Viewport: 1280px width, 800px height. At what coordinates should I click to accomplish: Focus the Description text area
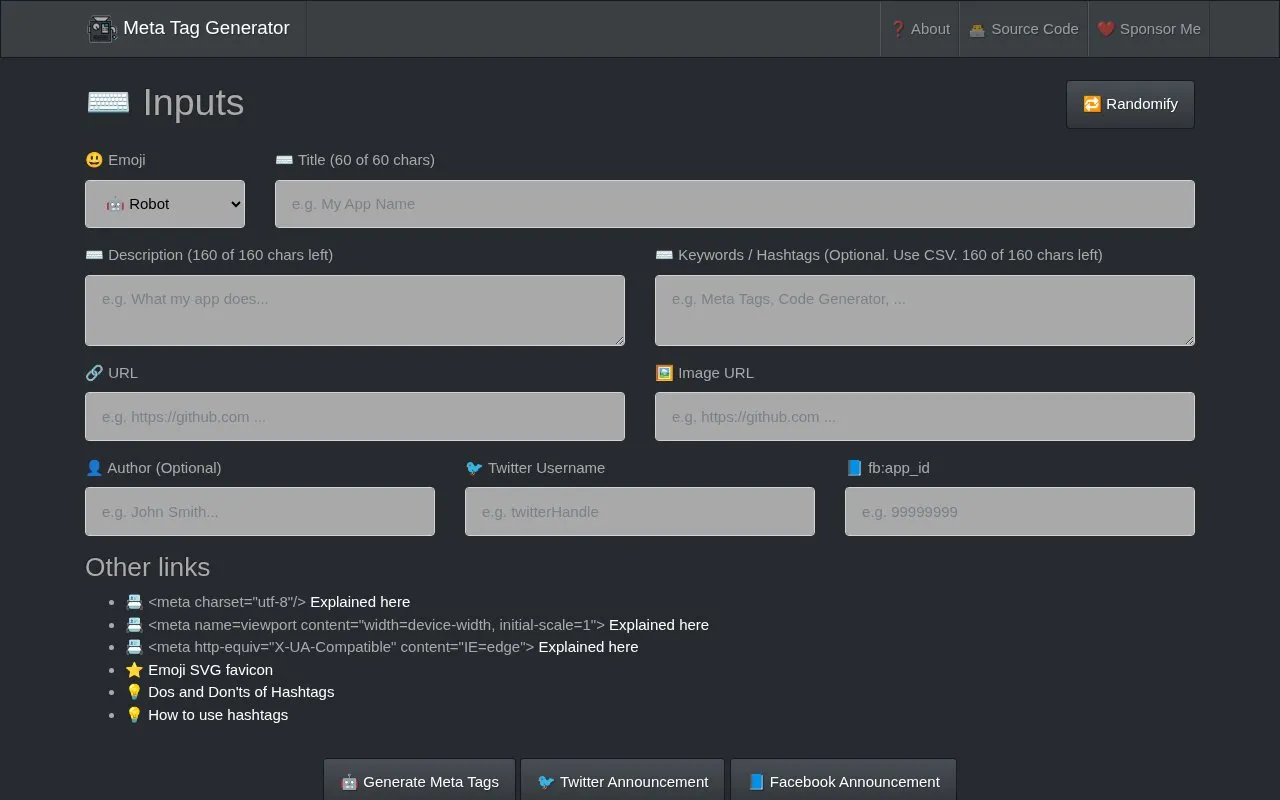click(x=355, y=310)
